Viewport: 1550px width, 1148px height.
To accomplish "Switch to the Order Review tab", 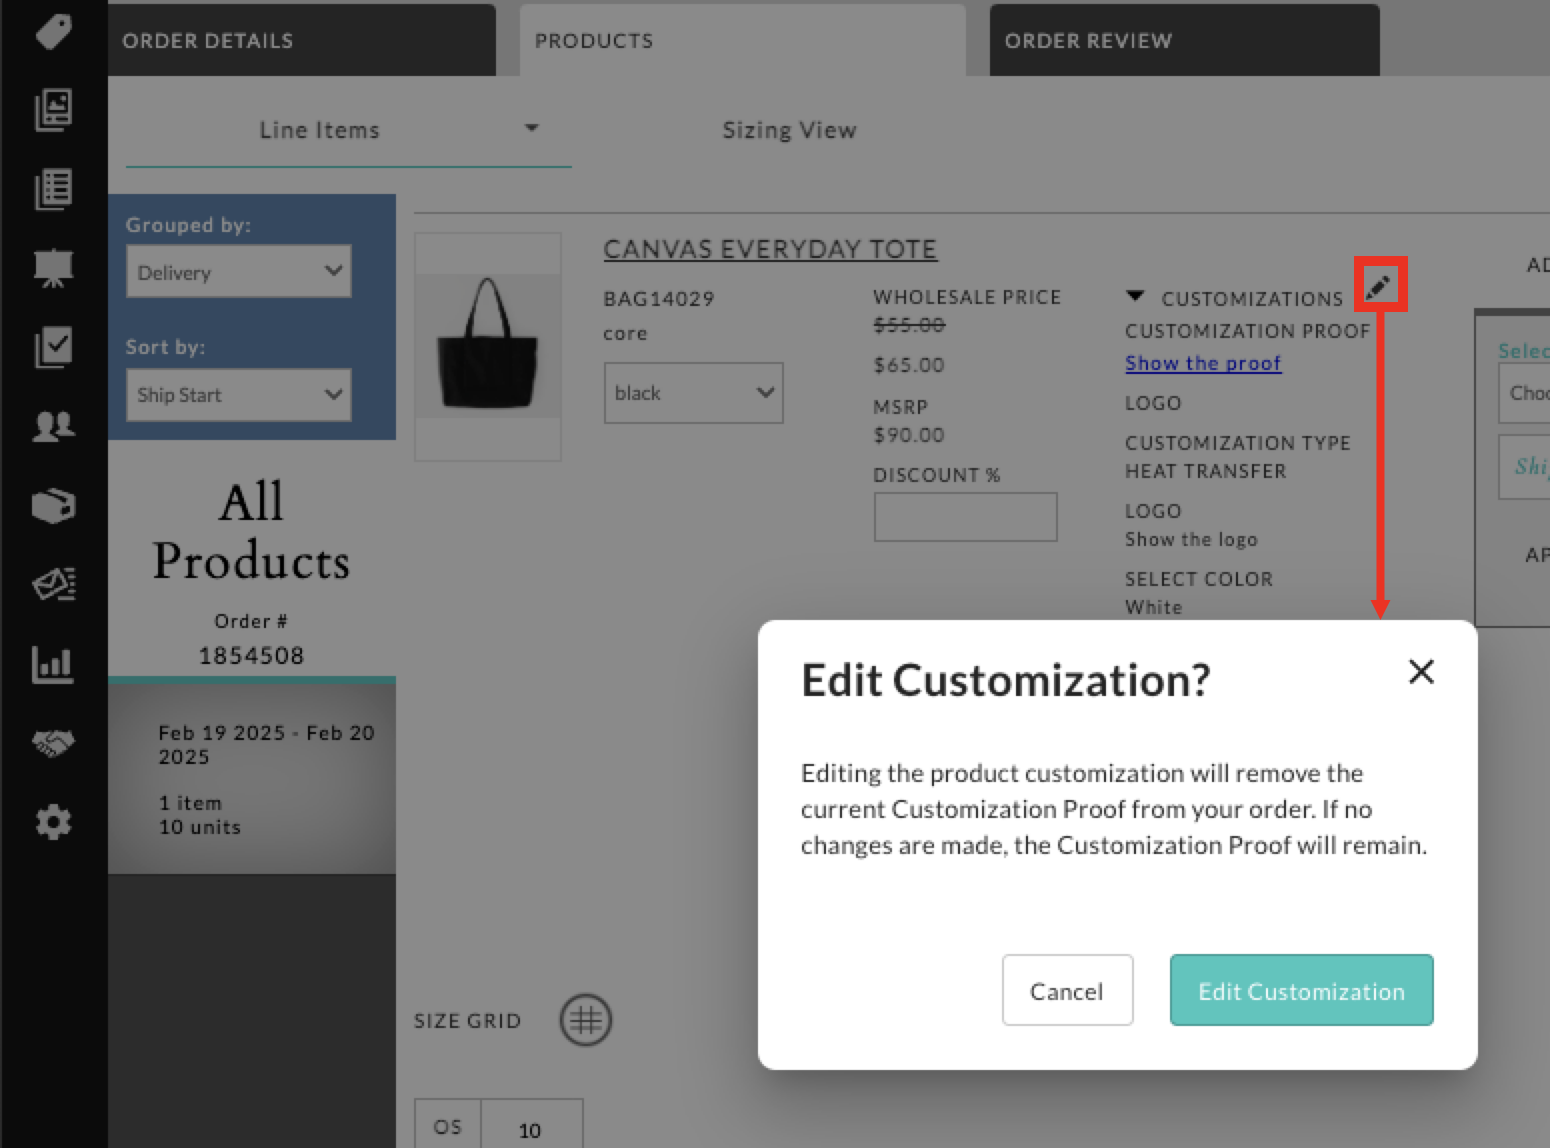I will pyautogui.click(x=1183, y=41).
